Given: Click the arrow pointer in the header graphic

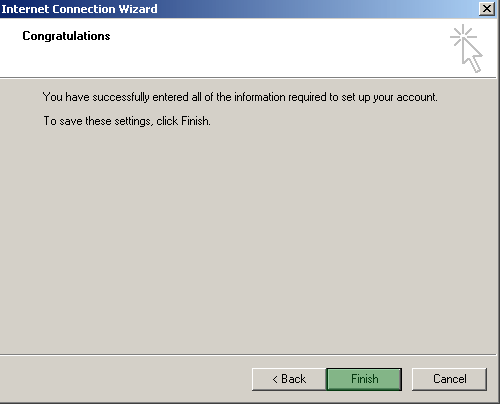Looking at the screenshot, I should click(x=472, y=56).
